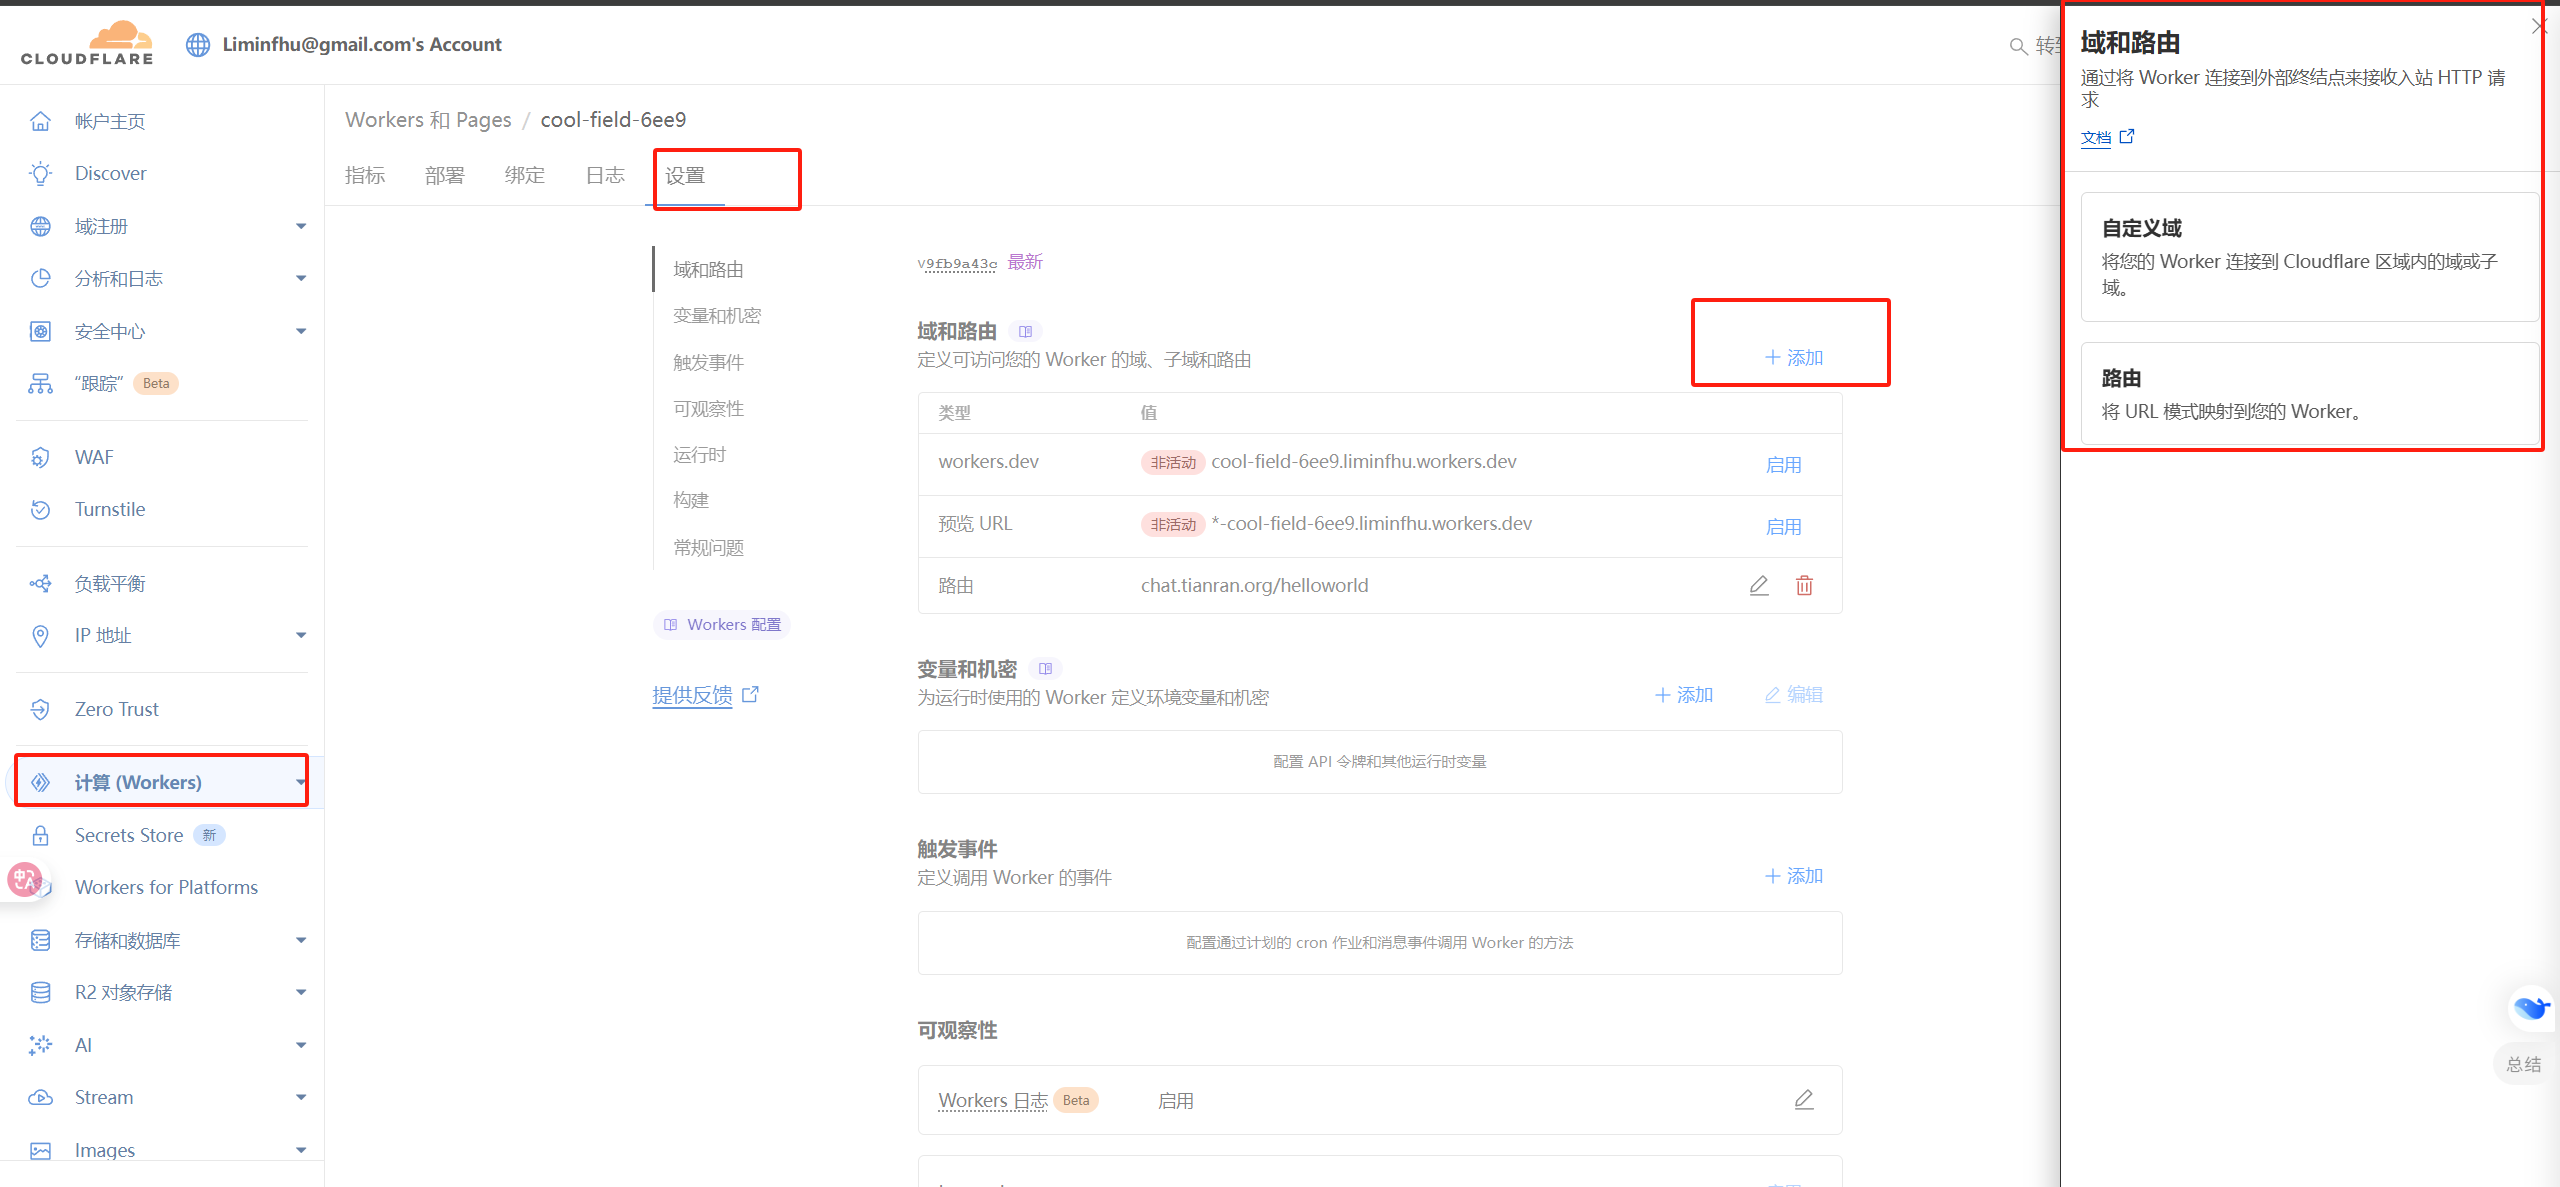
Task: Click the red trash icon for chat.tianran.org route
Action: [x=1804, y=586]
